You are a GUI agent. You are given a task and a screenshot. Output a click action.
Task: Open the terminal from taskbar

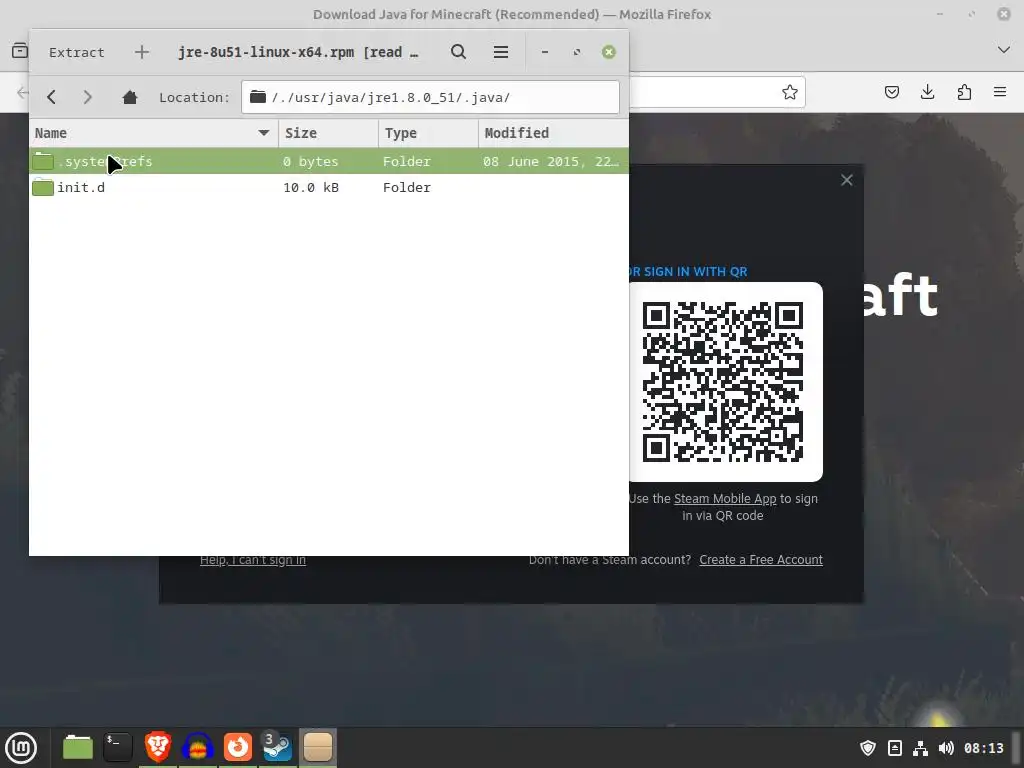[118, 747]
